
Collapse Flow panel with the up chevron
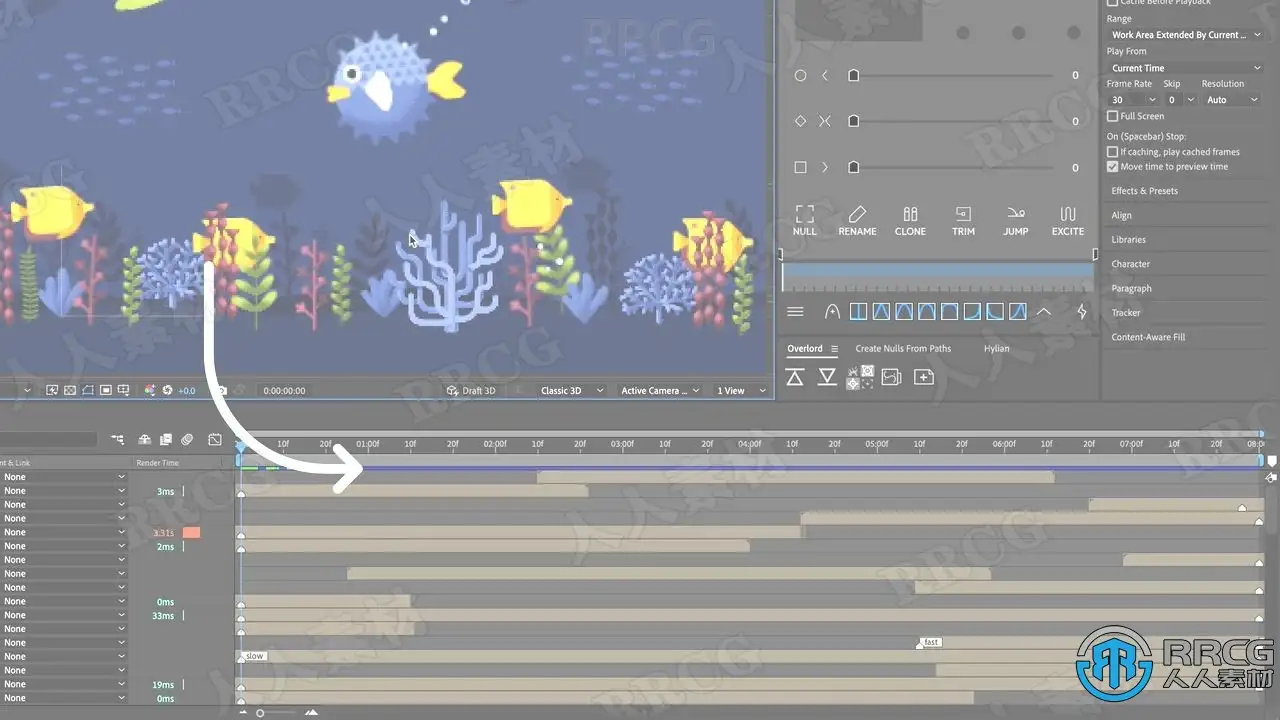click(x=1044, y=312)
